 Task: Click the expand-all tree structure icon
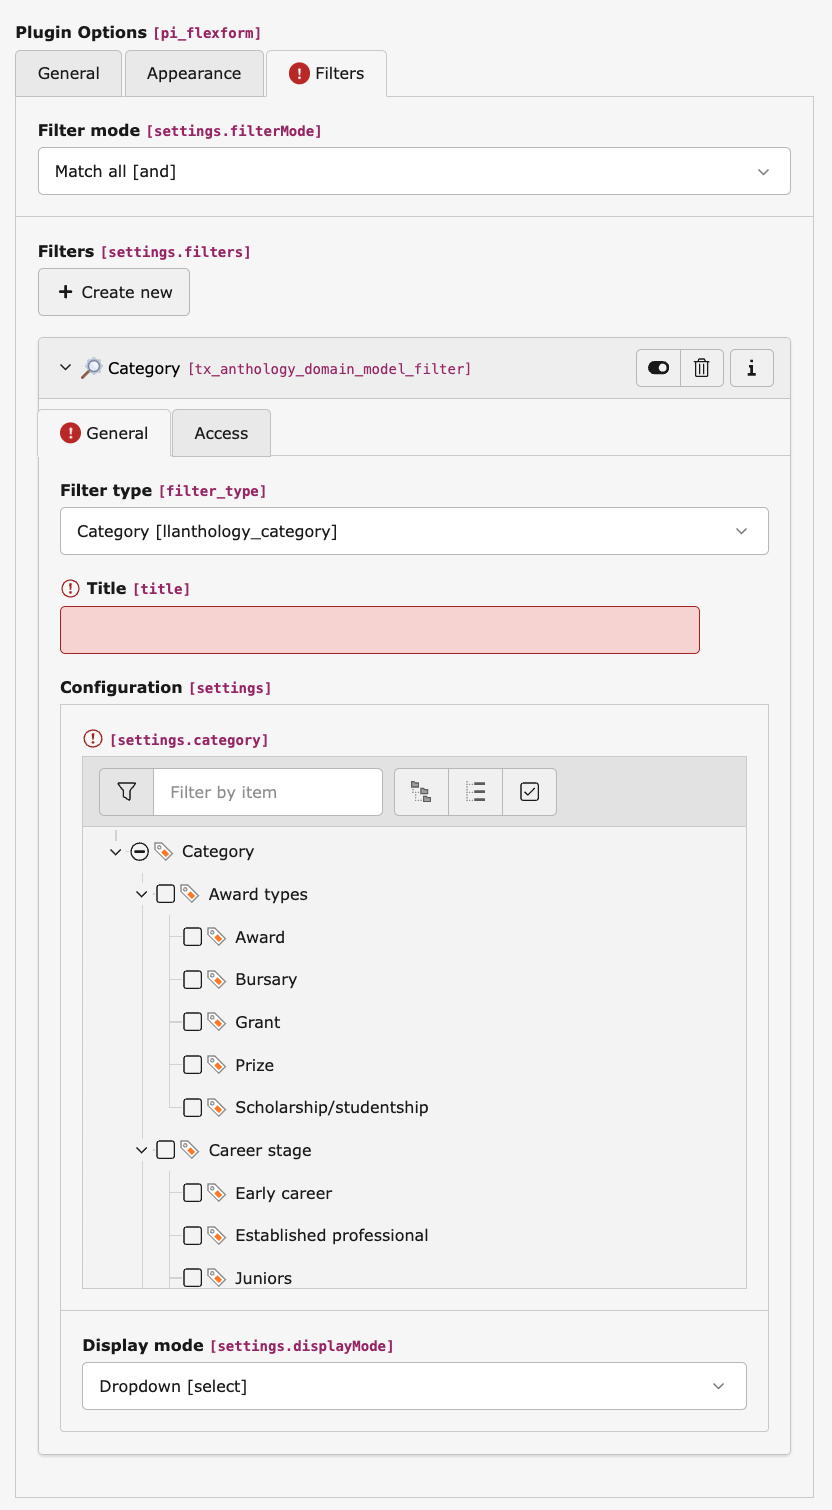(421, 791)
